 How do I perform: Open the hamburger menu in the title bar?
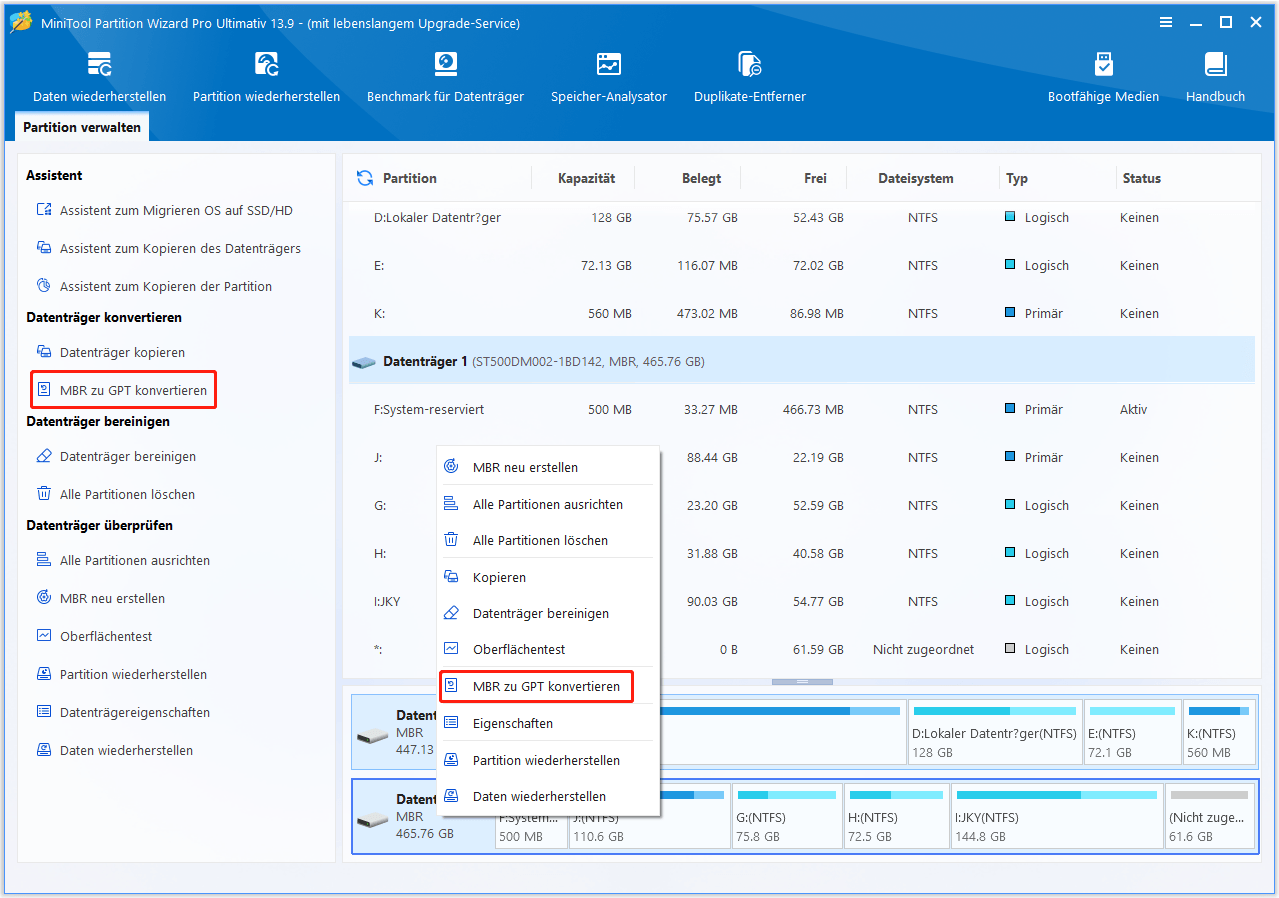click(1165, 22)
